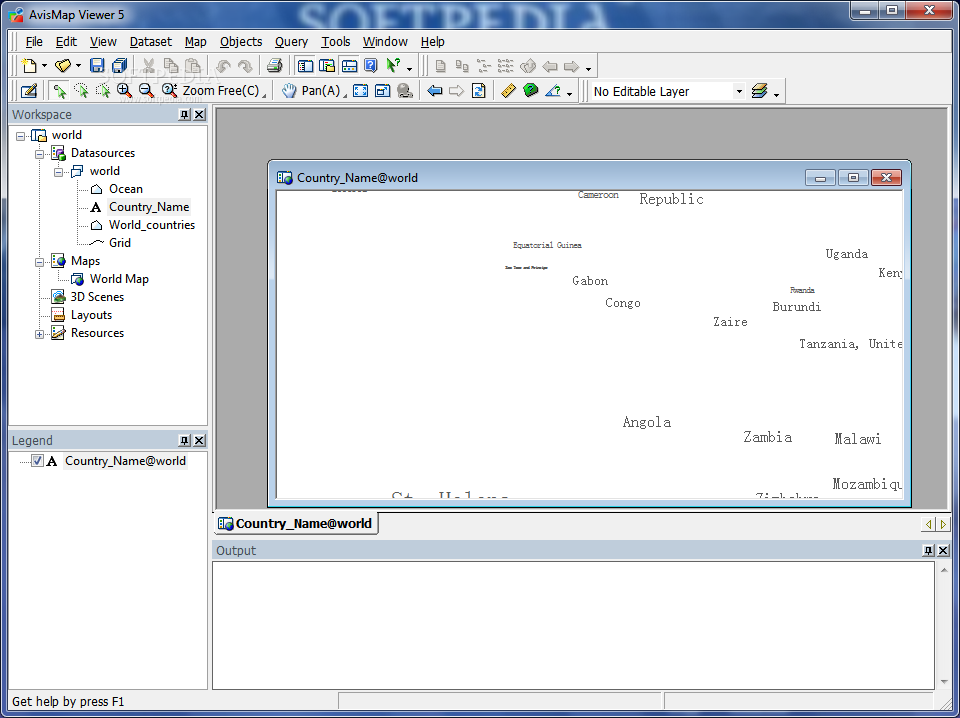Toggle the Legend panel toolbar icon
Screen dimensions: 960x718
327,65
